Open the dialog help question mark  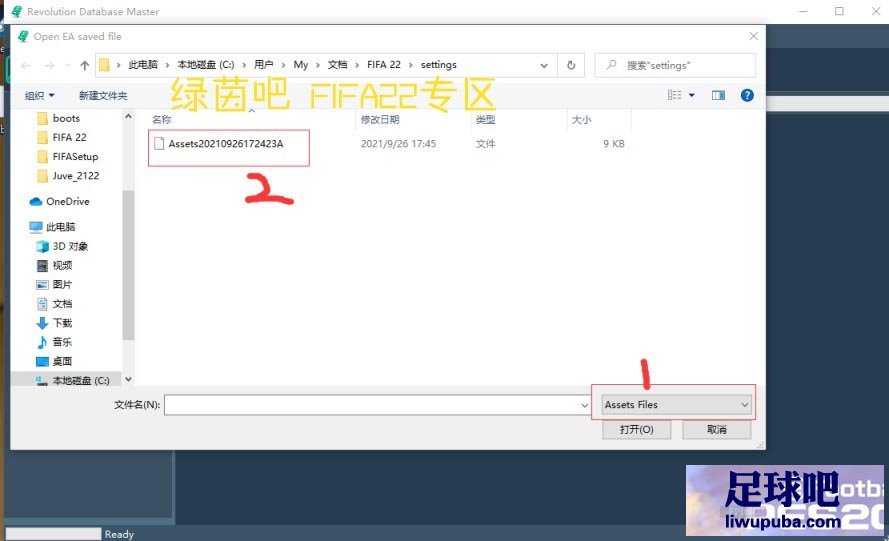coord(747,95)
